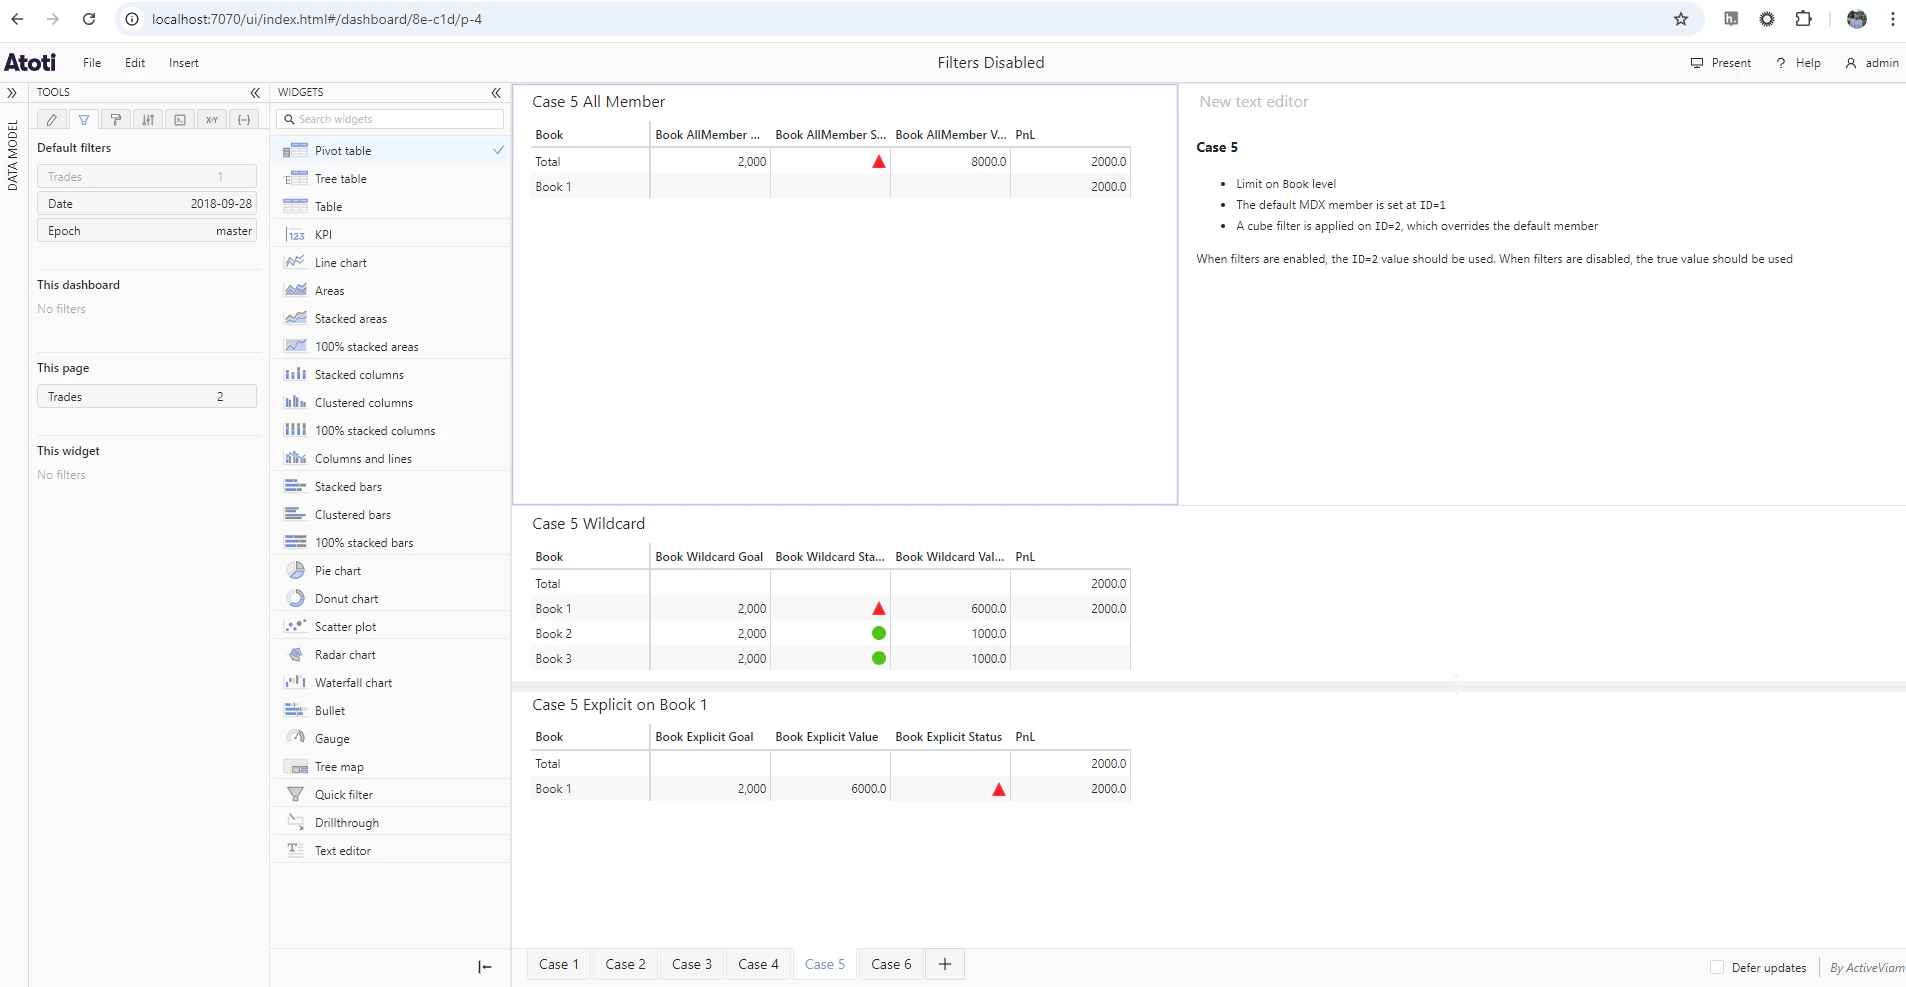Open the query editor console tab
Screen dimensions: 1906x987
coord(180,119)
